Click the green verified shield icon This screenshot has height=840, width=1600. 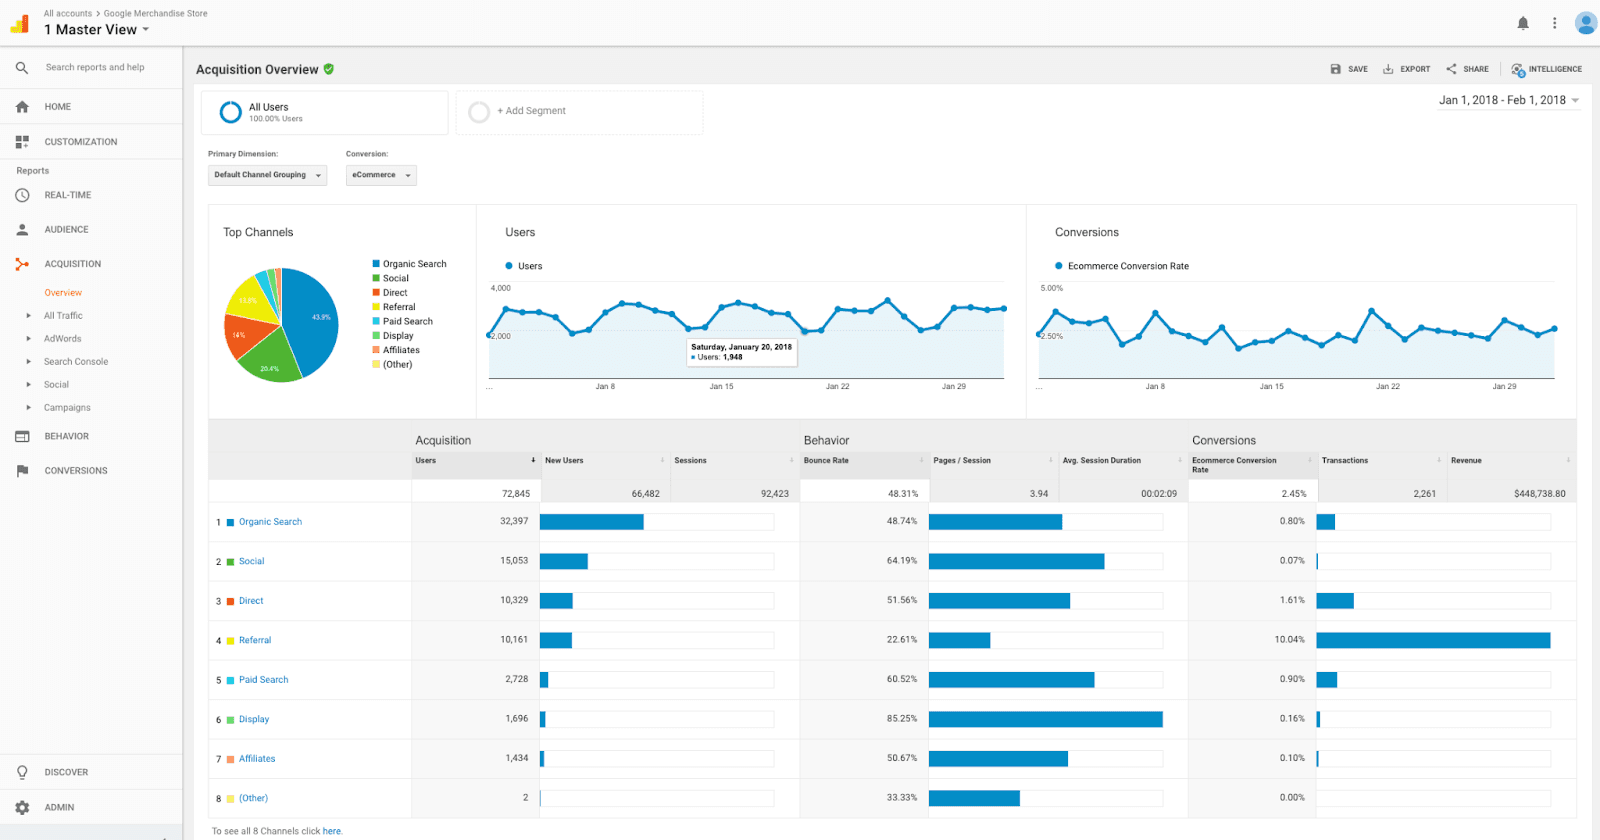[329, 69]
